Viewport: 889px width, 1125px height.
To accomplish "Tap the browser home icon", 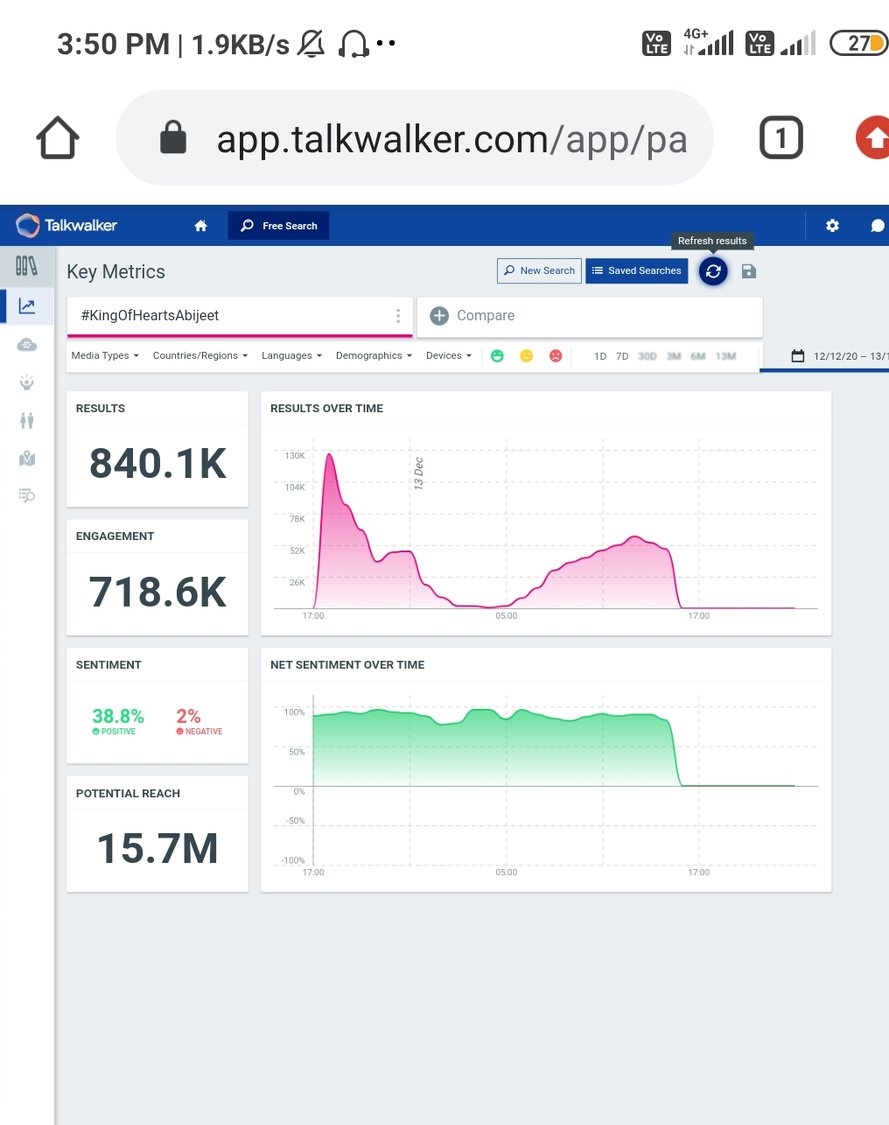I will [x=57, y=138].
